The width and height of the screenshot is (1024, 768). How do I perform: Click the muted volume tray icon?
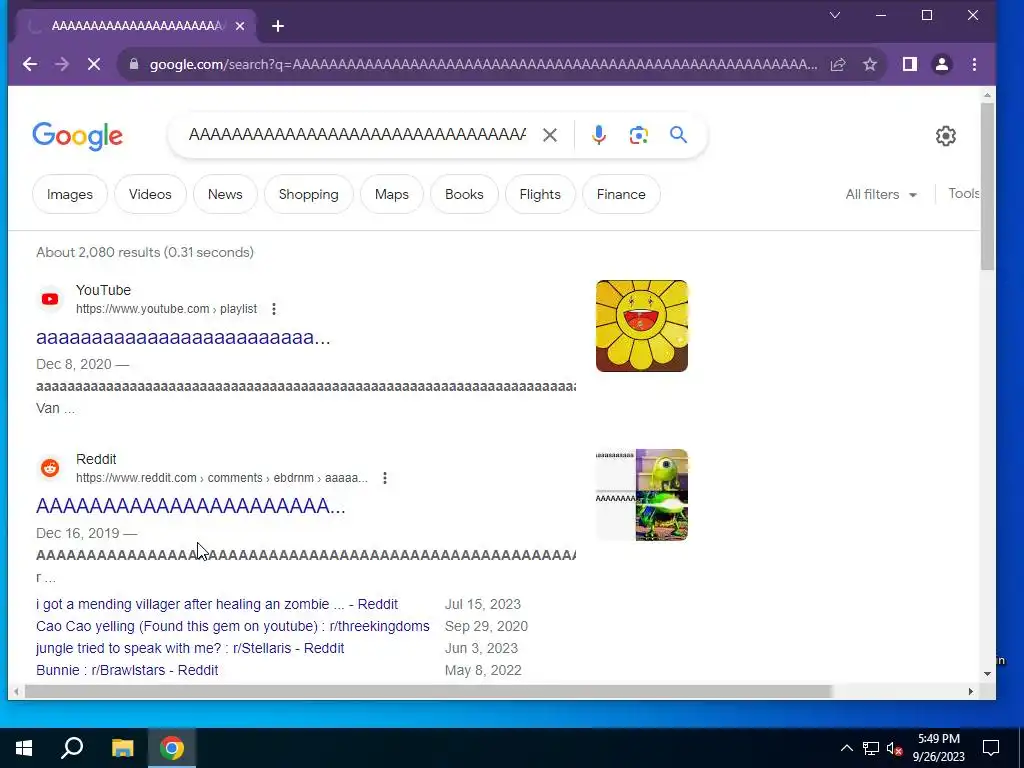coord(894,748)
